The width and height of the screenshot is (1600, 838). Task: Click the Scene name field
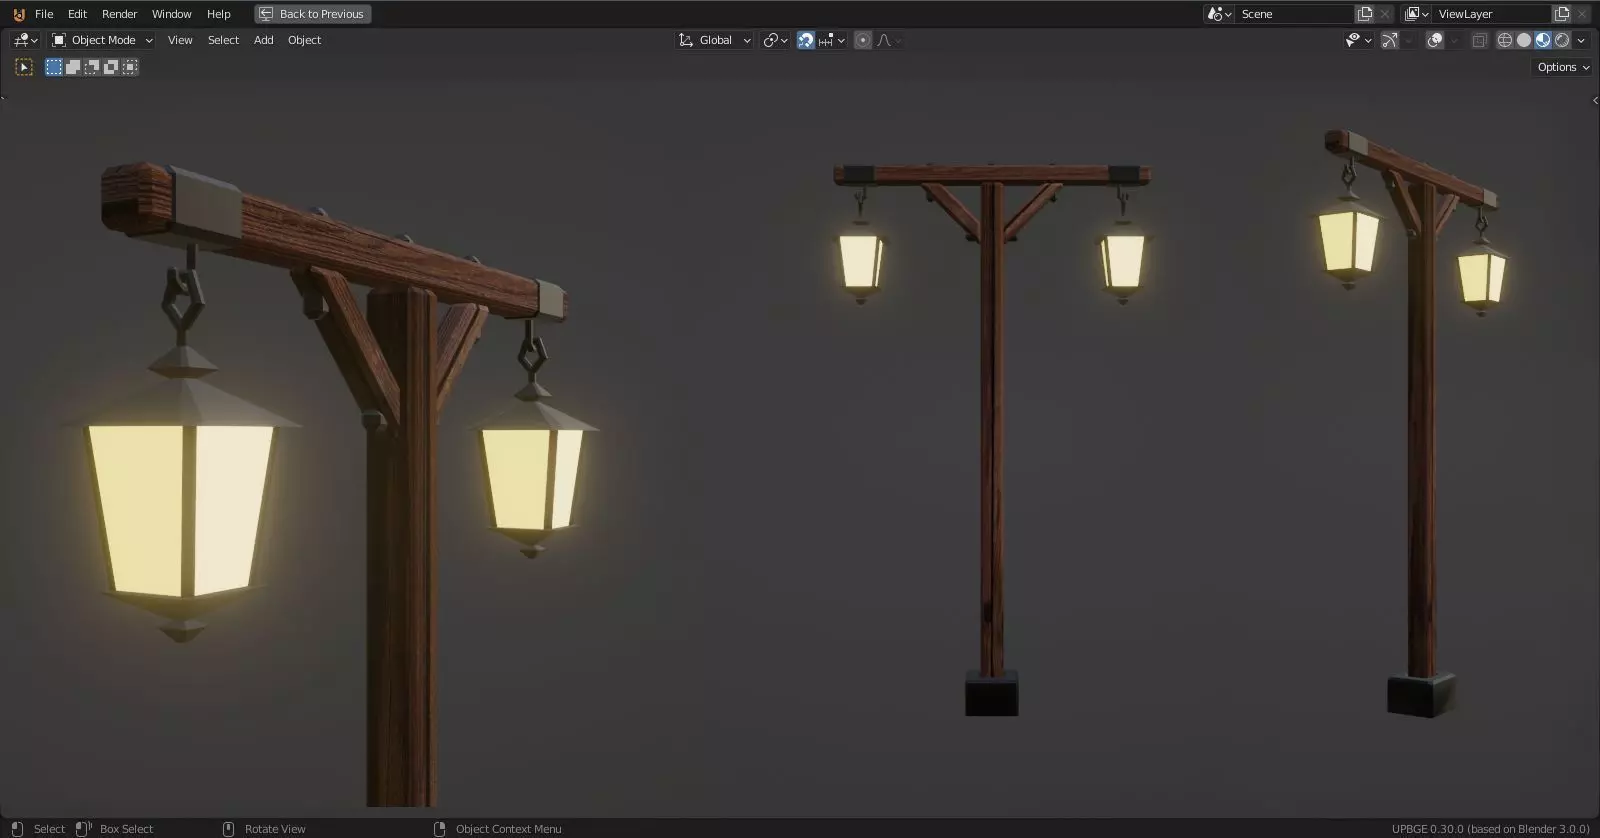[1295, 14]
